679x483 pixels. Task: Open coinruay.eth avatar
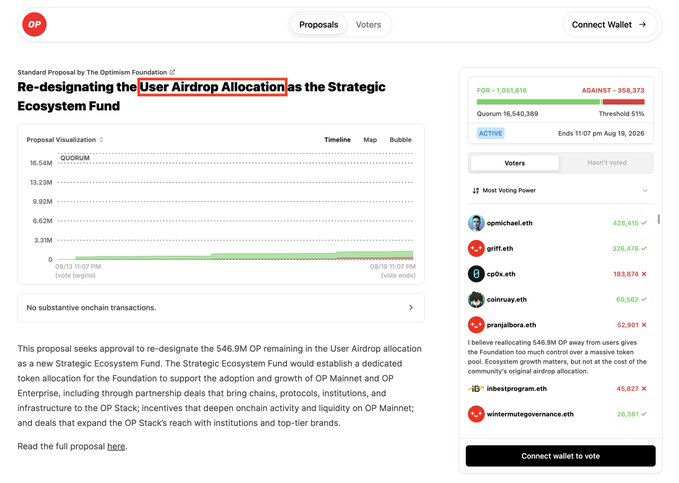point(476,299)
